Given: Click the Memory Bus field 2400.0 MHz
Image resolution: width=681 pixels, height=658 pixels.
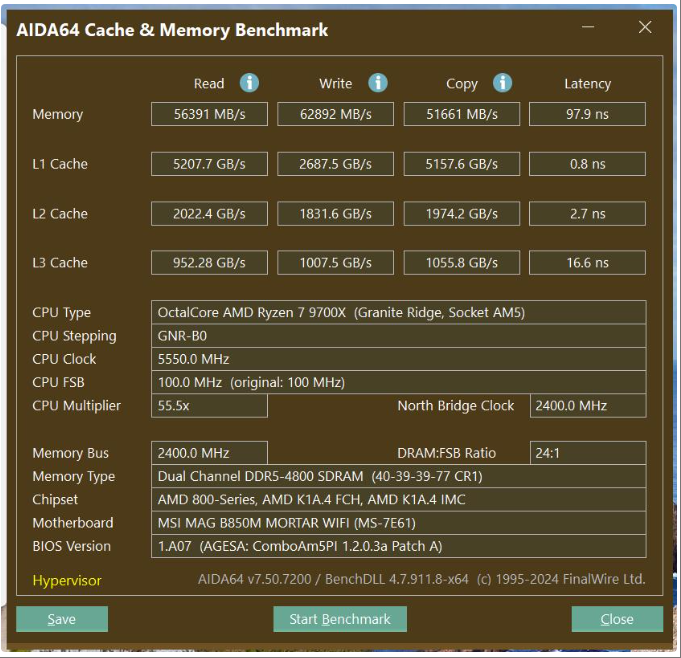Looking at the screenshot, I should 209,453.
